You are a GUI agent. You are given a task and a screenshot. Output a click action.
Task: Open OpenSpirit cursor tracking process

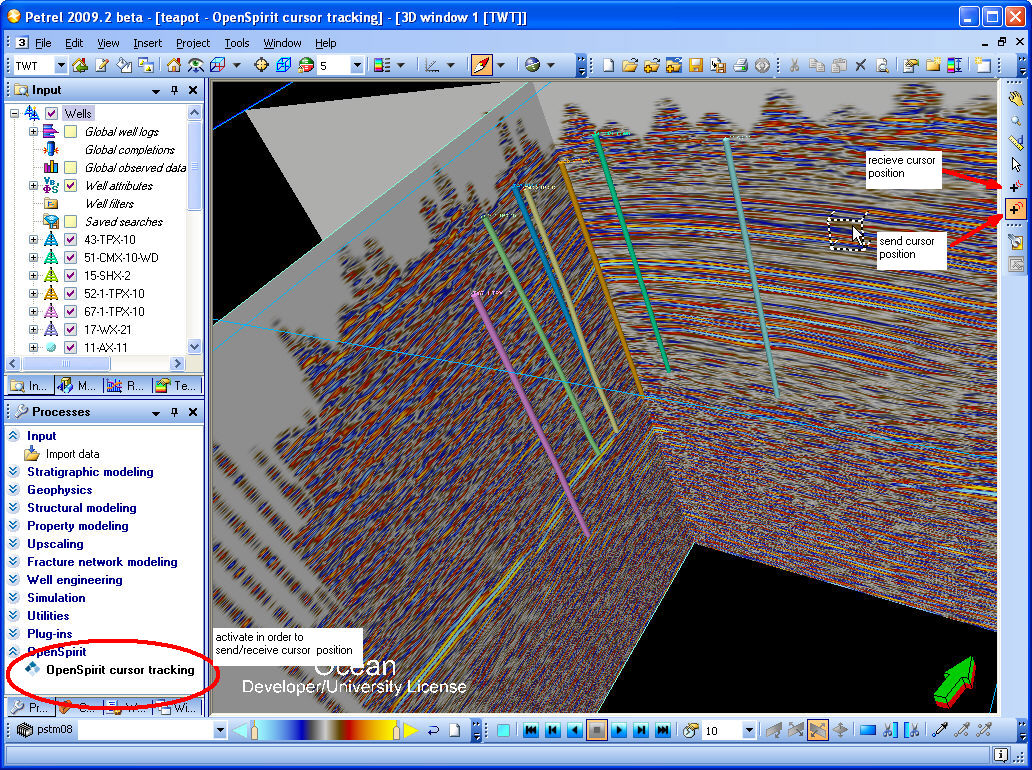point(120,670)
